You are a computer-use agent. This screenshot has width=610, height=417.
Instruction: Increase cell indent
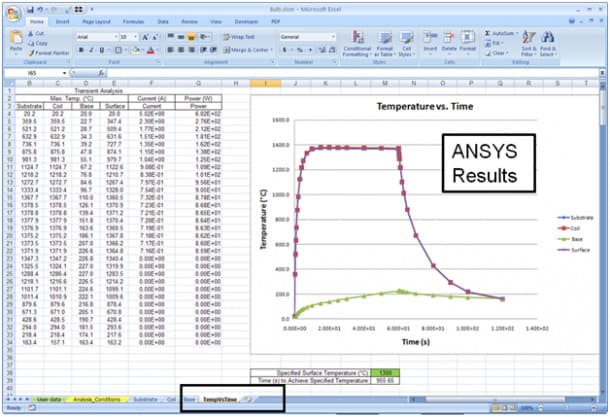(213, 50)
